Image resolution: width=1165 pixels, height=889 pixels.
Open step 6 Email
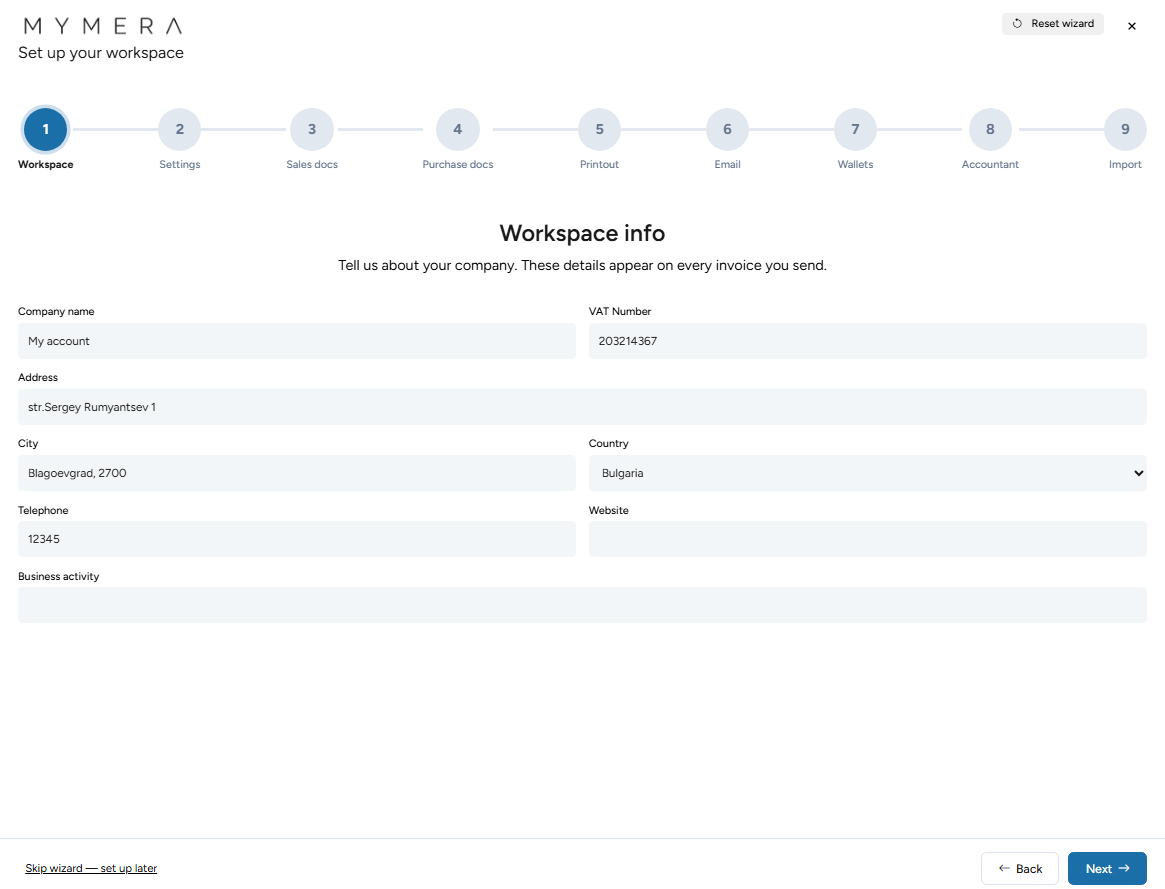click(727, 129)
